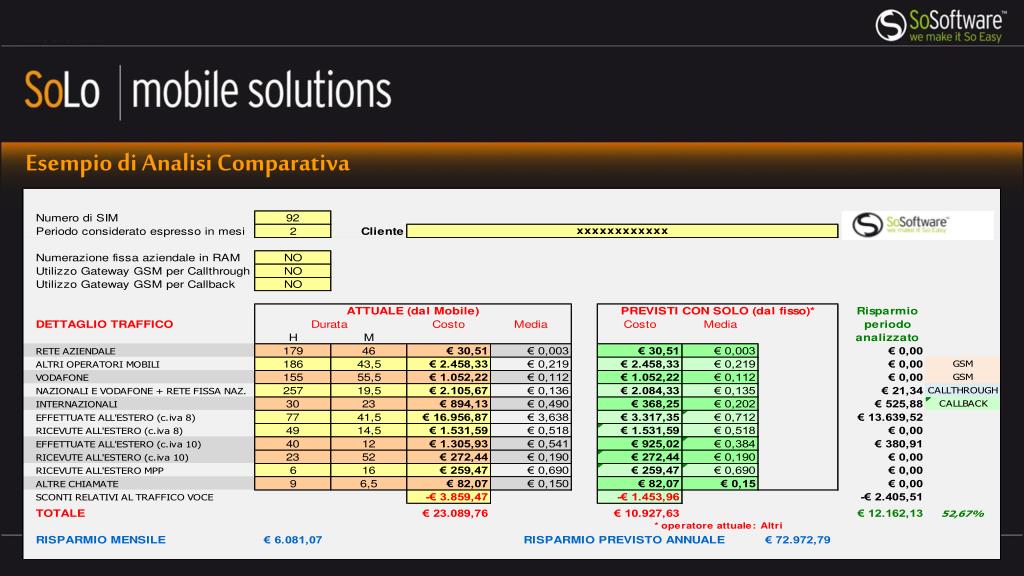Select 'RICEVUTE ALL'ESTERO MPP' row label

[99, 470]
